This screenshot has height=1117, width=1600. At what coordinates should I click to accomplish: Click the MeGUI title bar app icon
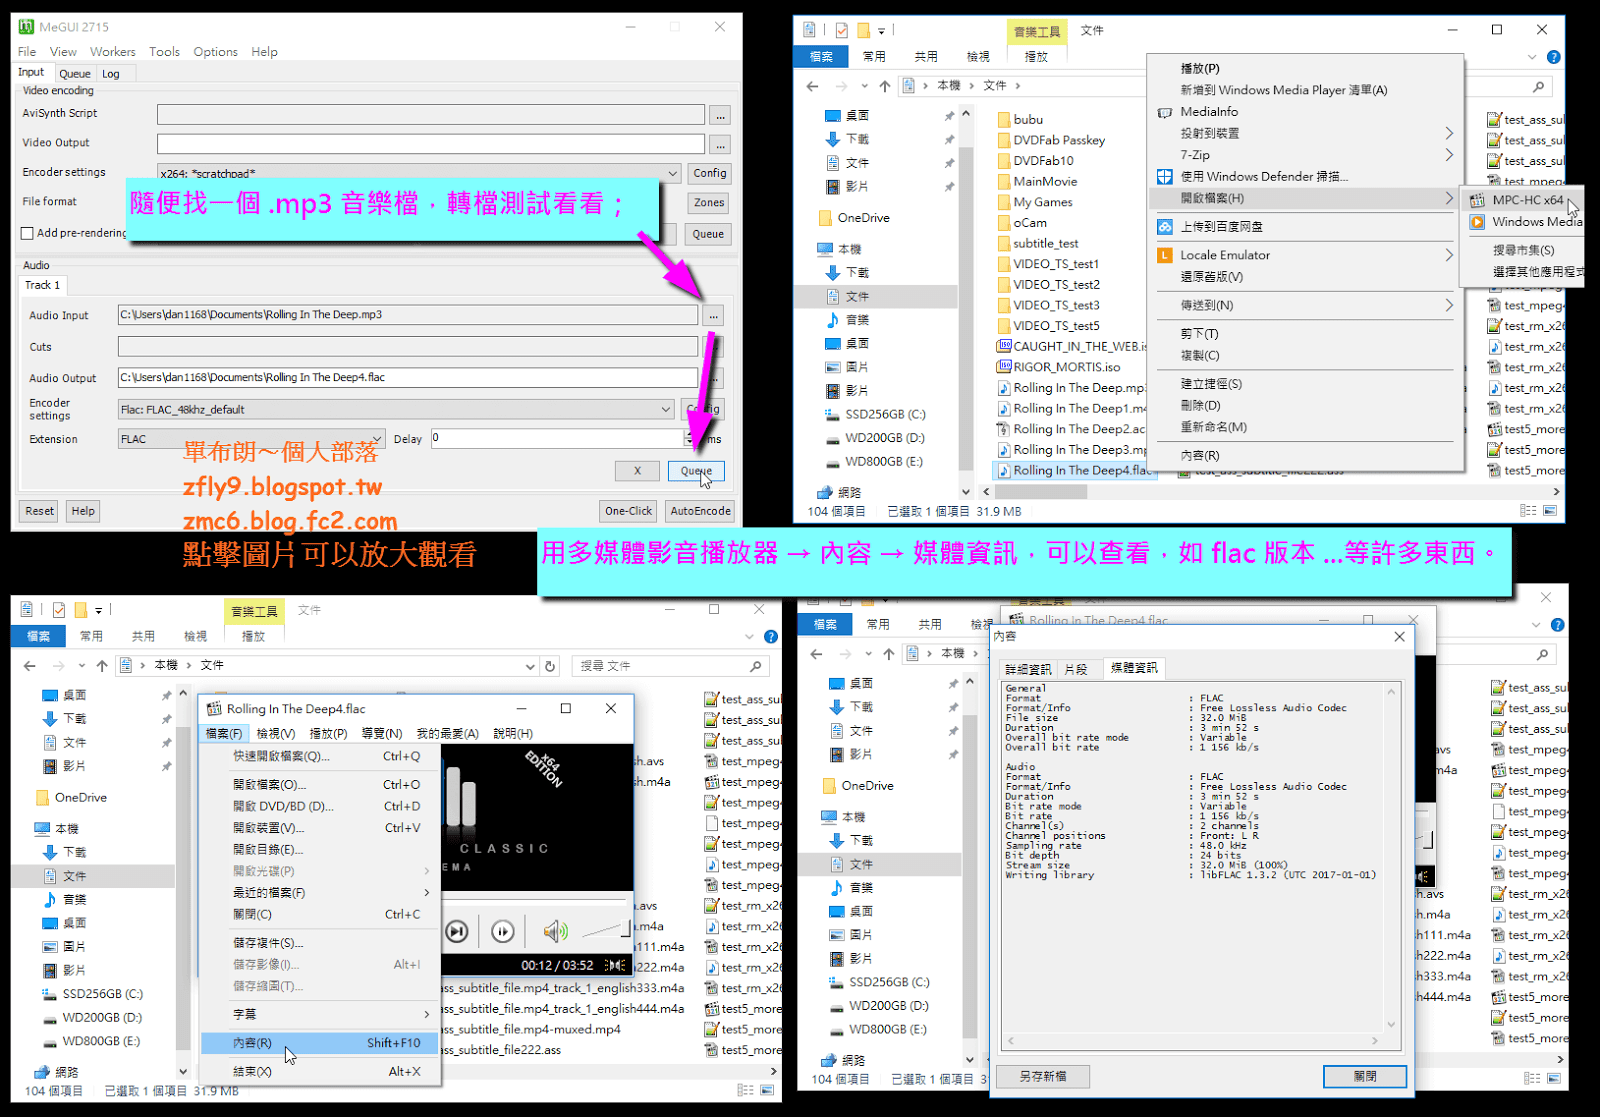click(x=26, y=27)
